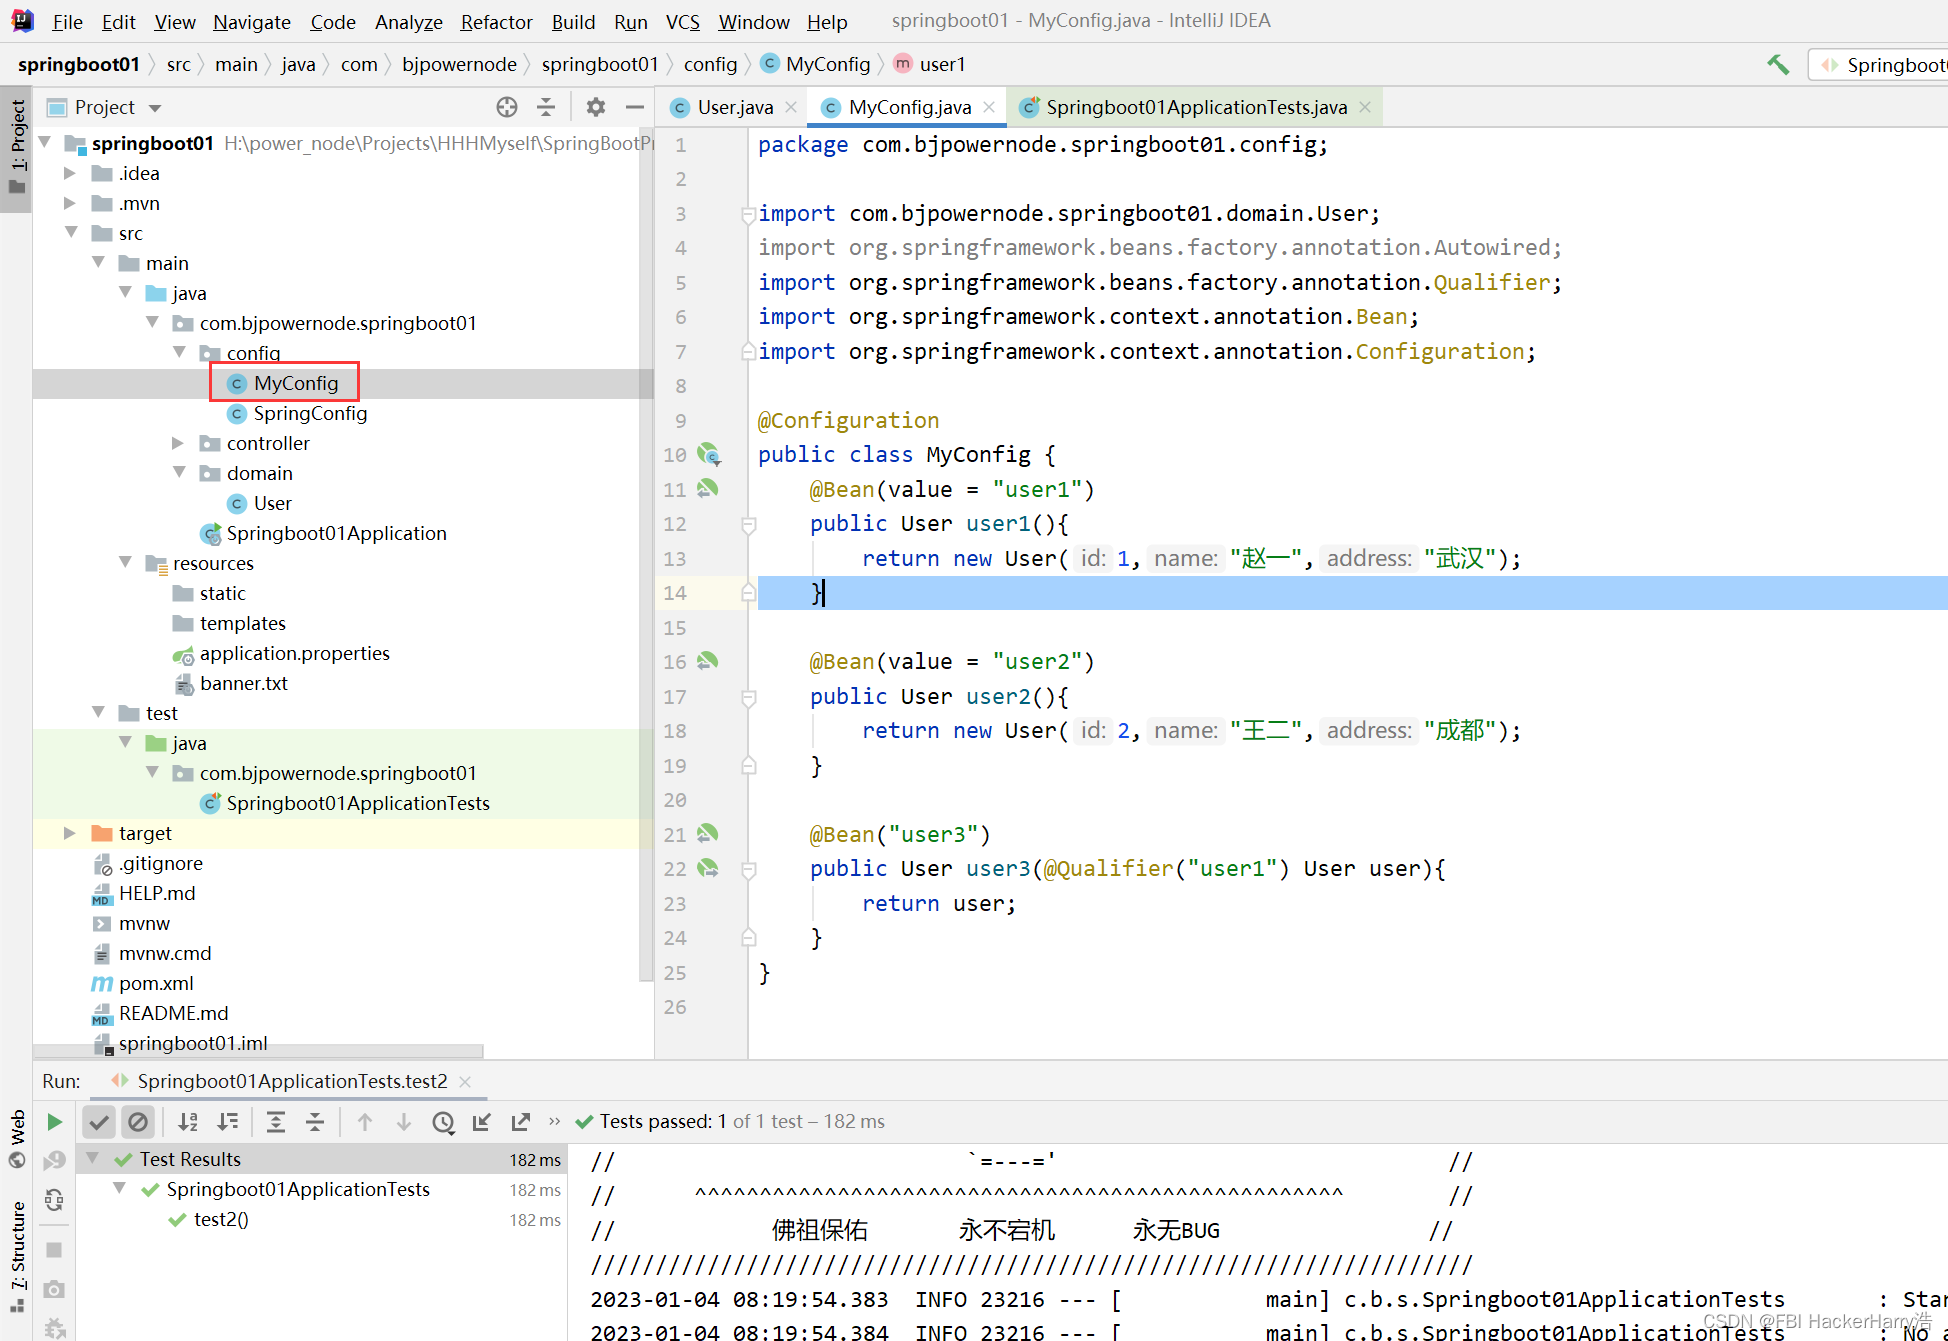Click collapse all icon in Project panel
This screenshot has width=1948, height=1341.
(x=546, y=107)
